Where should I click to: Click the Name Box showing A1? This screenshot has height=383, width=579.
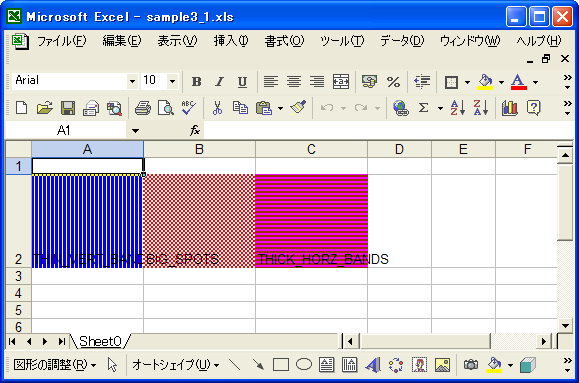pos(66,130)
